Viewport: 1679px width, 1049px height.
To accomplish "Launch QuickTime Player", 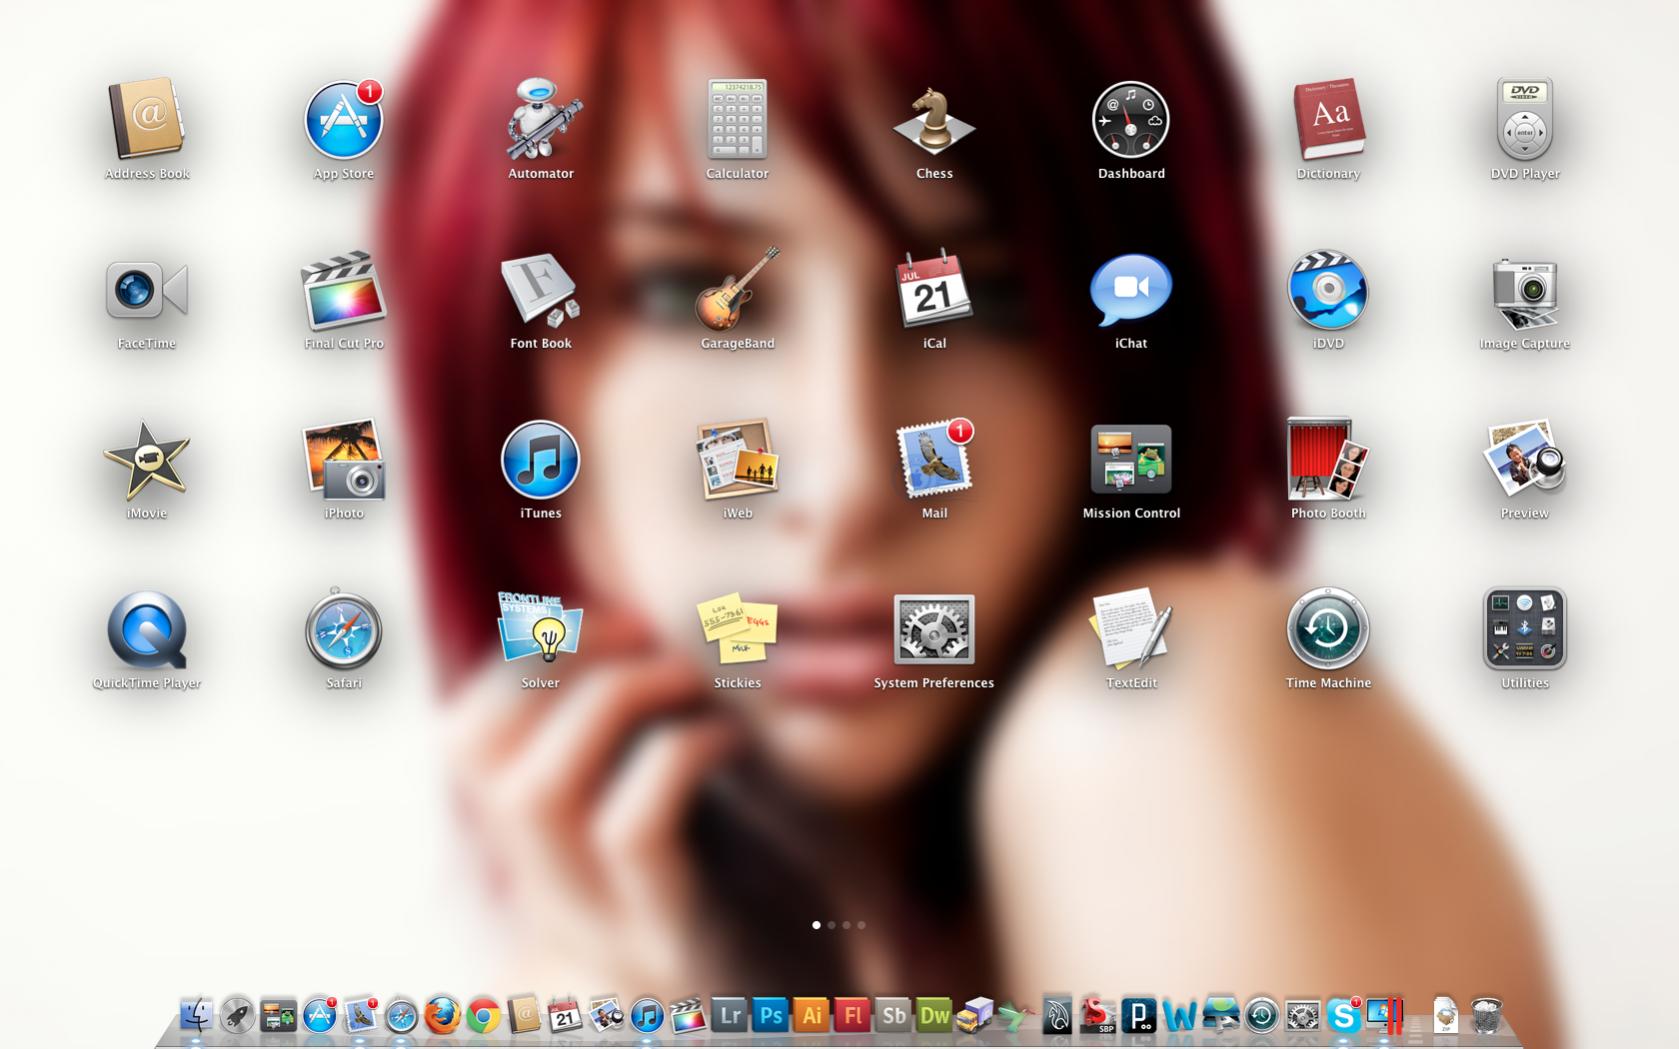I will (x=147, y=630).
